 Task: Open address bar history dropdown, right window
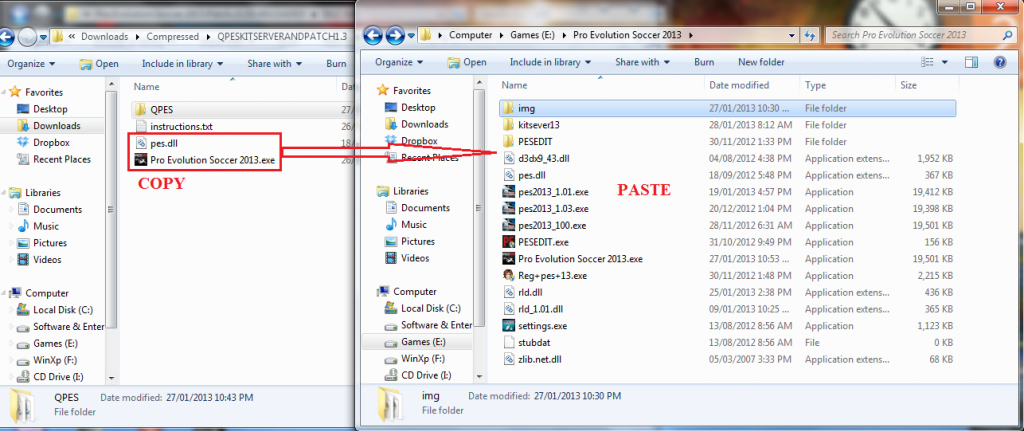coord(792,35)
